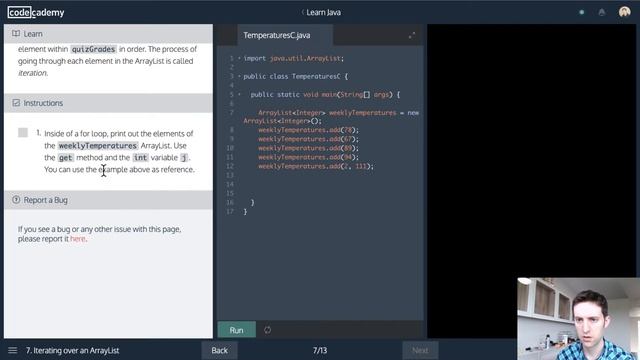Click the weeklyTemperatures code keyword in instructions
This screenshot has width=640, height=360.
click(98, 146)
